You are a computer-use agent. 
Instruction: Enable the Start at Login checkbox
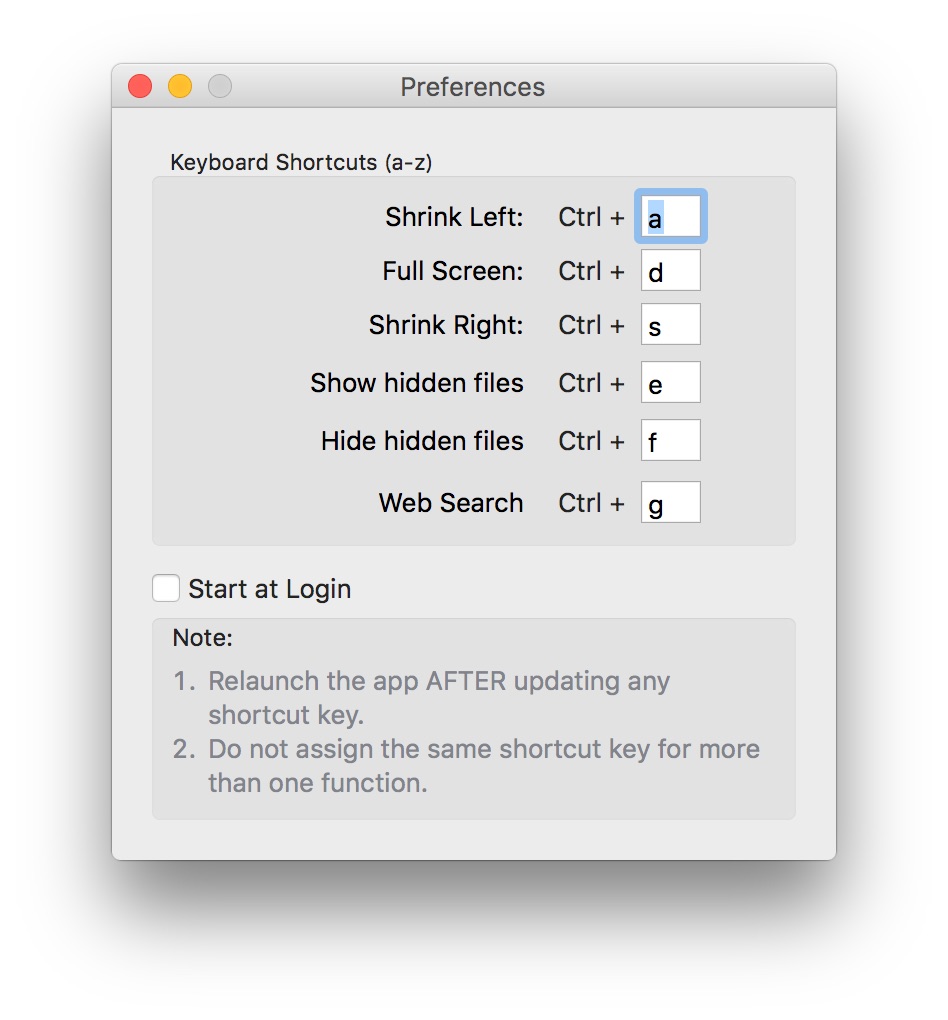[x=167, y=589]
